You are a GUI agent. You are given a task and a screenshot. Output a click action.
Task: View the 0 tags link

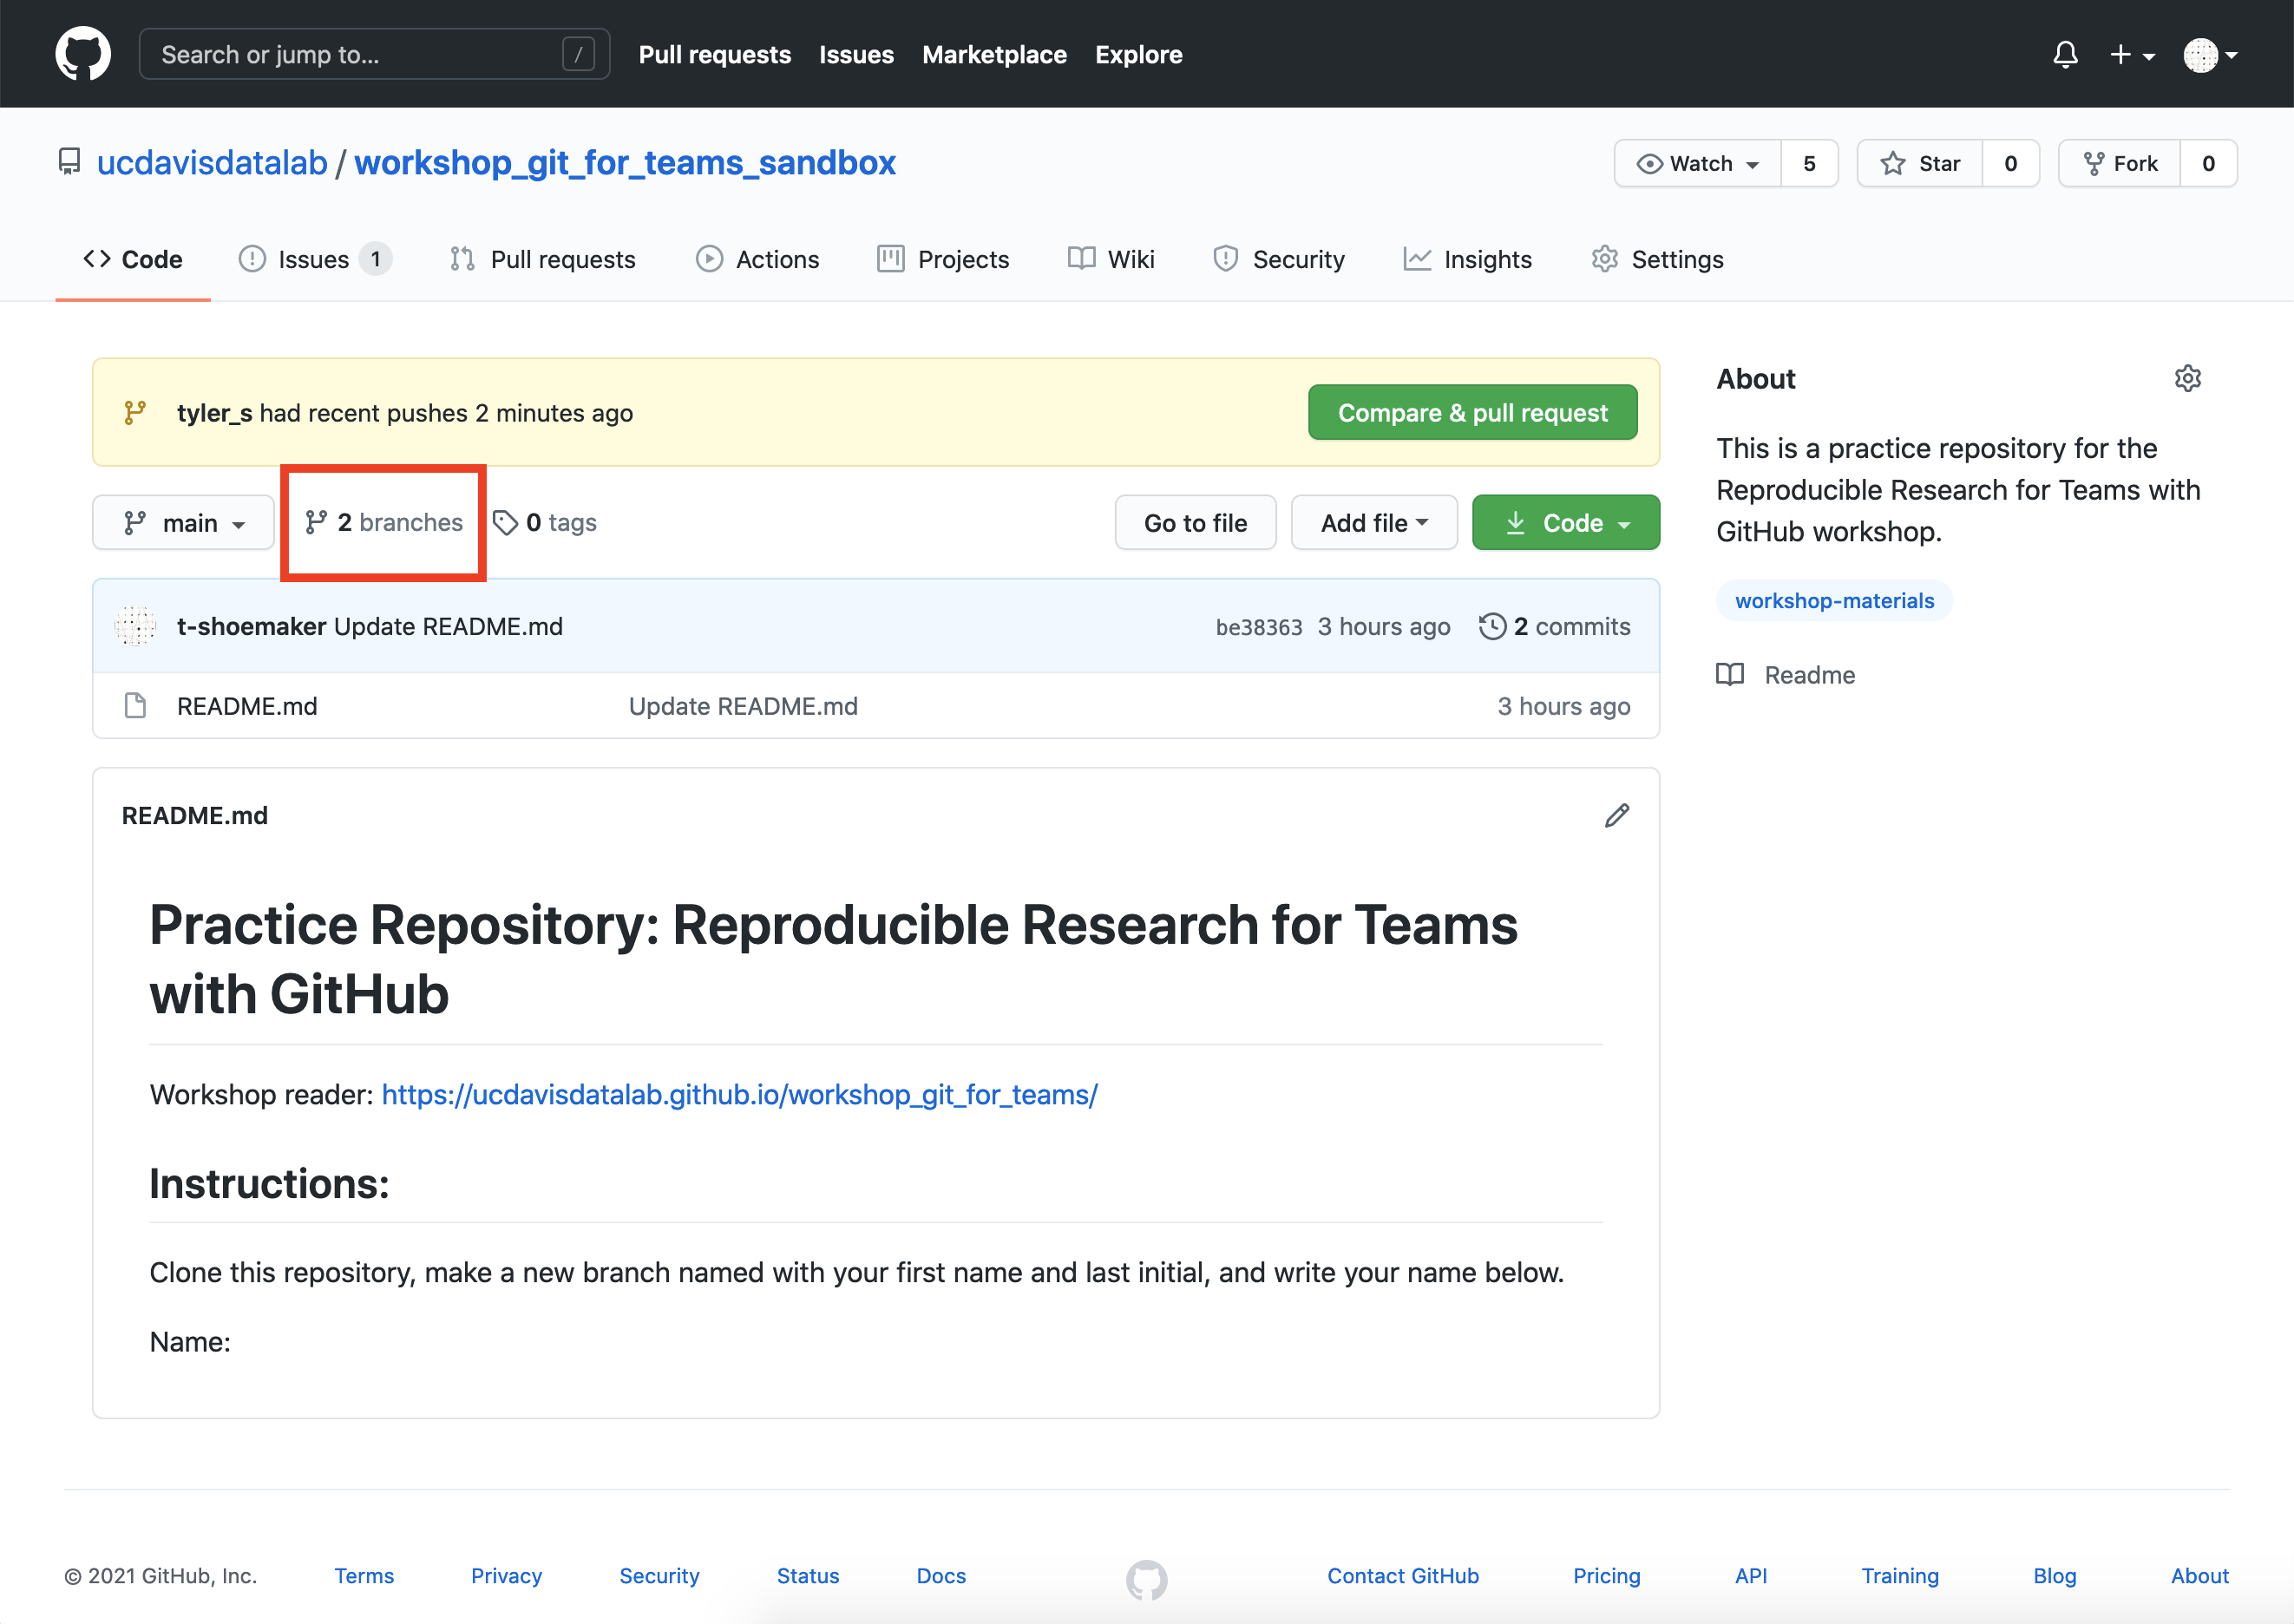tap(545, 522)
